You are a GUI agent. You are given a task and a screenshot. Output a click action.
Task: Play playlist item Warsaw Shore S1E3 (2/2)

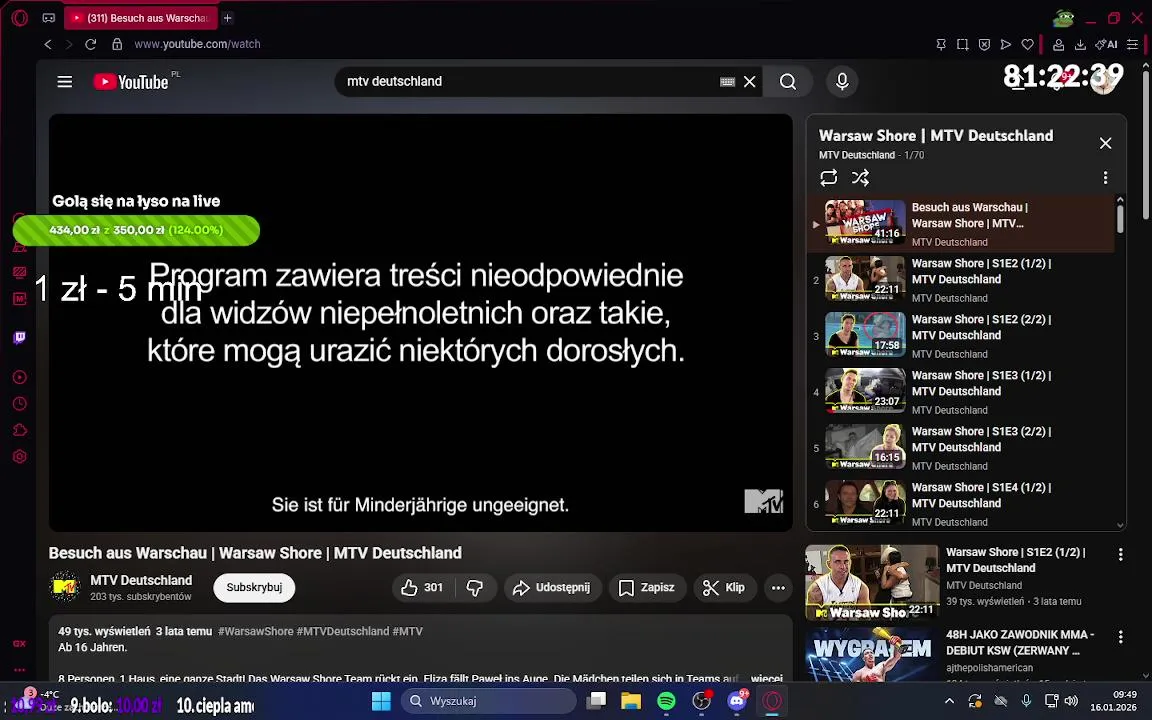point(961,448)
